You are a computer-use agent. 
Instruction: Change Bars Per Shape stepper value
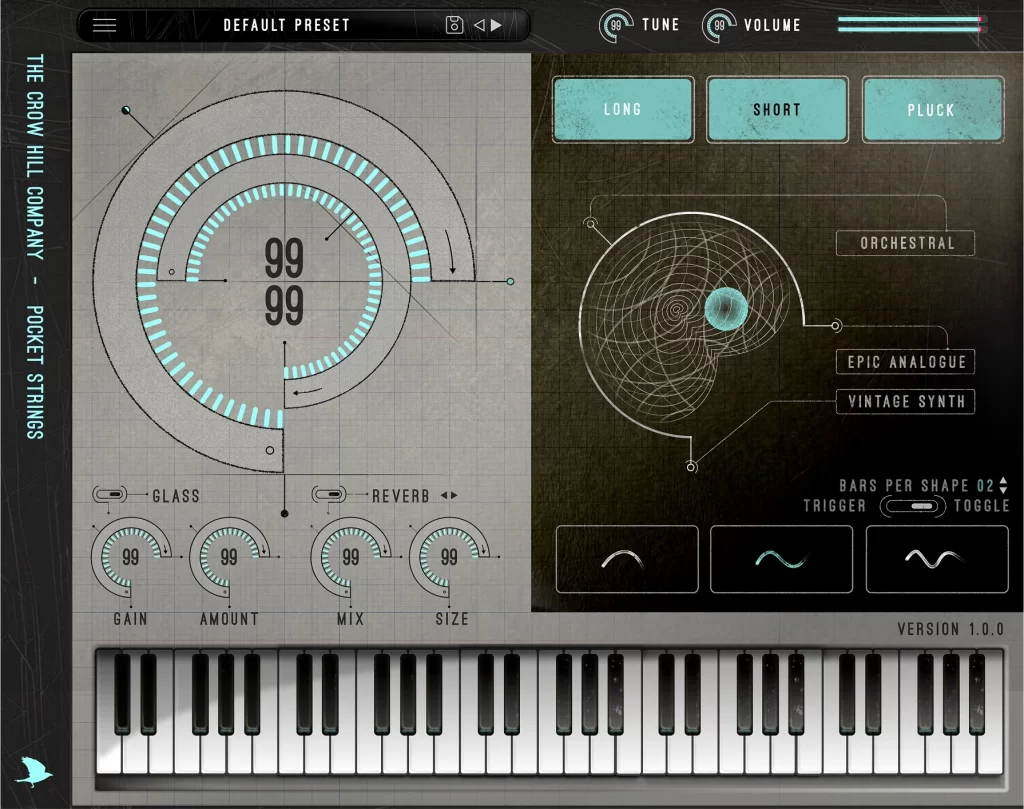click(x=1004, y=486)
